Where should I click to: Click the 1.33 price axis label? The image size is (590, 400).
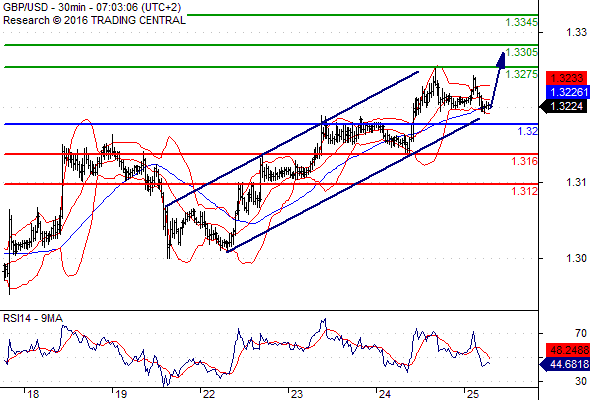tap(577, 32)
